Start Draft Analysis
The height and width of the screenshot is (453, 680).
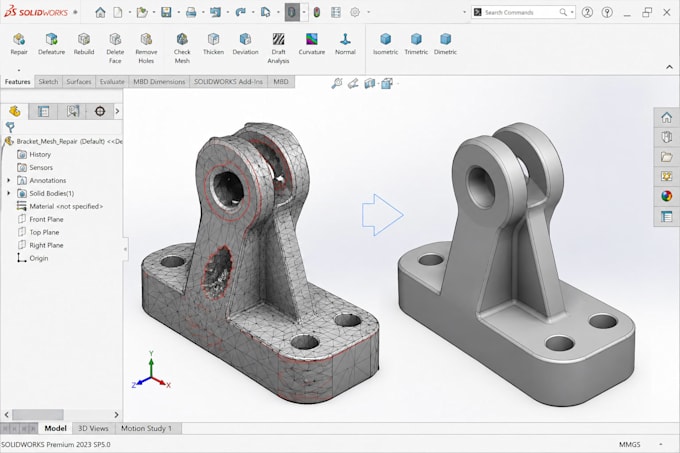tap(278, 39)
